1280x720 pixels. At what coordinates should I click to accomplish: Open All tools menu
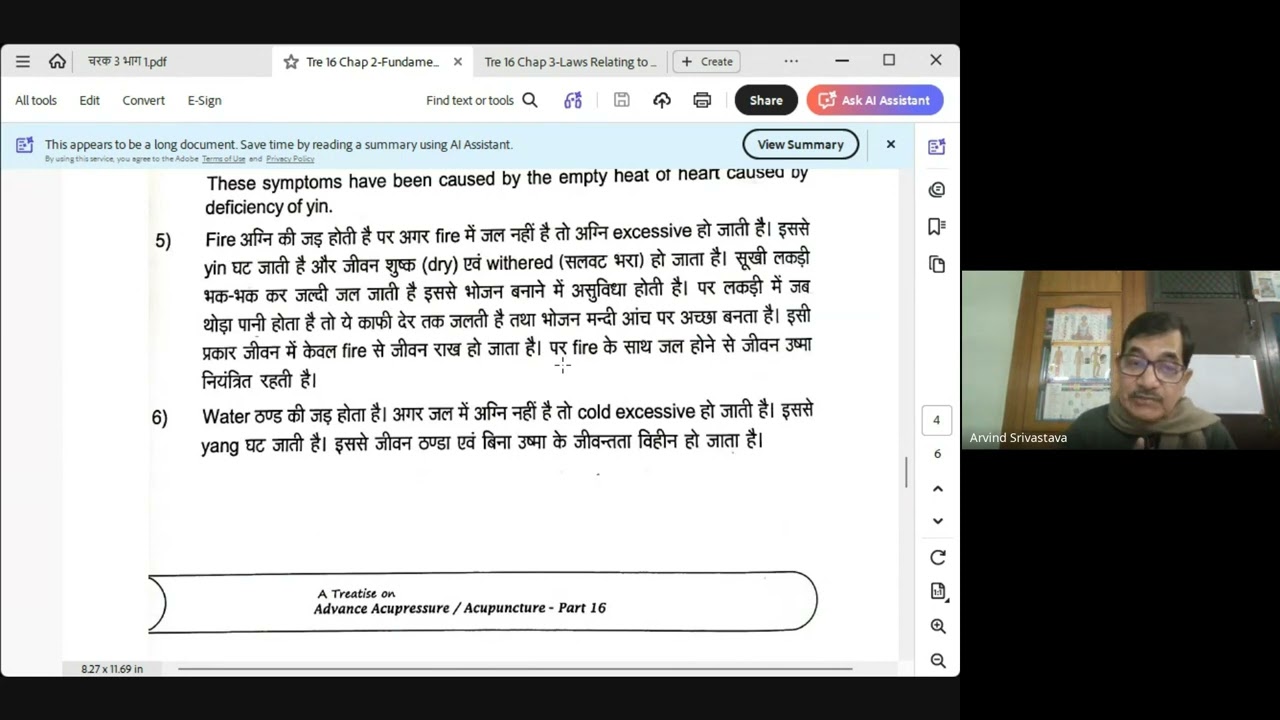(36, 100)
